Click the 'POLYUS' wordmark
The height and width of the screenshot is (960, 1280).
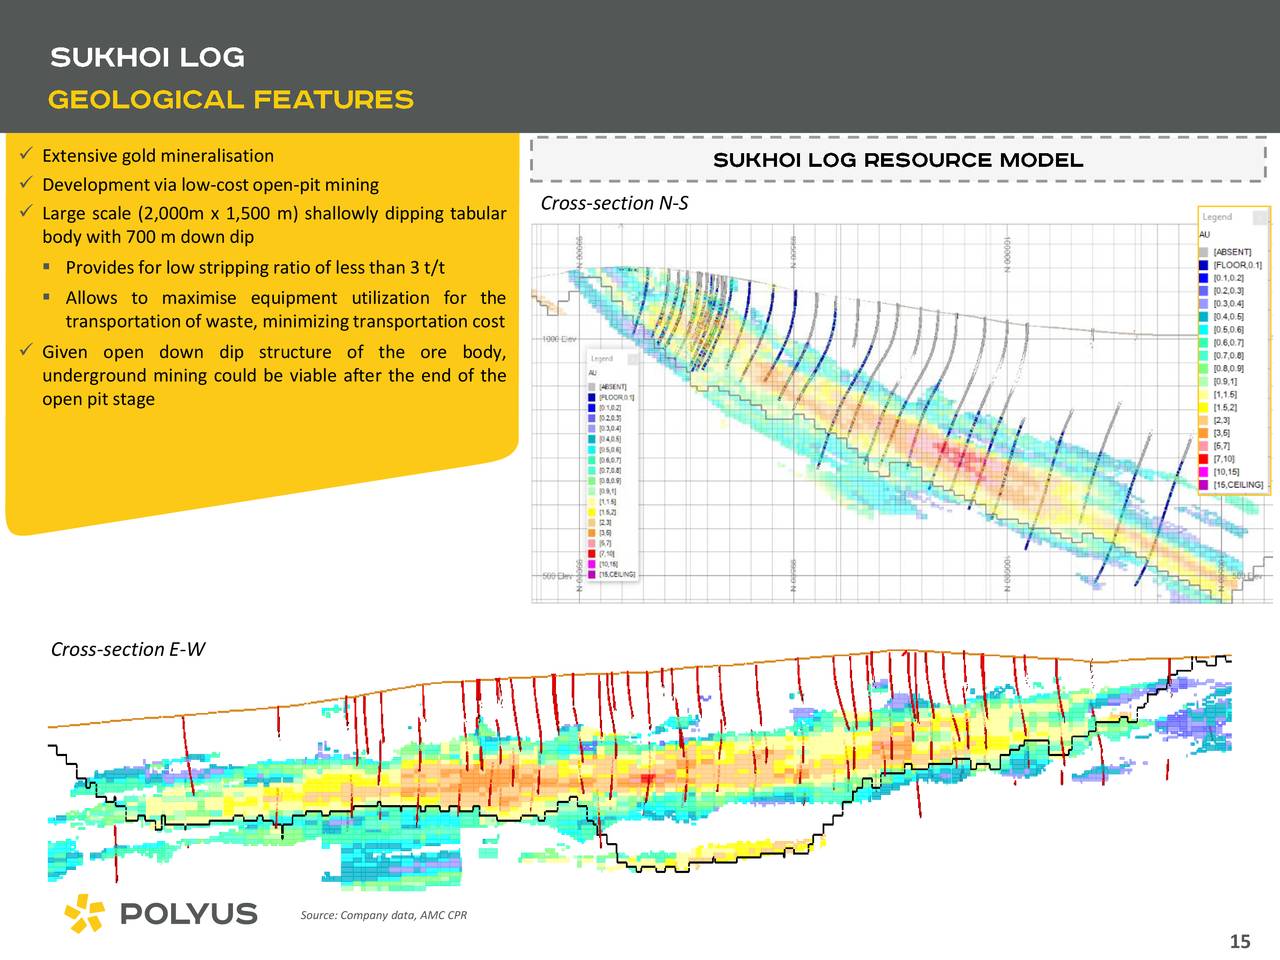coord(189,914)
